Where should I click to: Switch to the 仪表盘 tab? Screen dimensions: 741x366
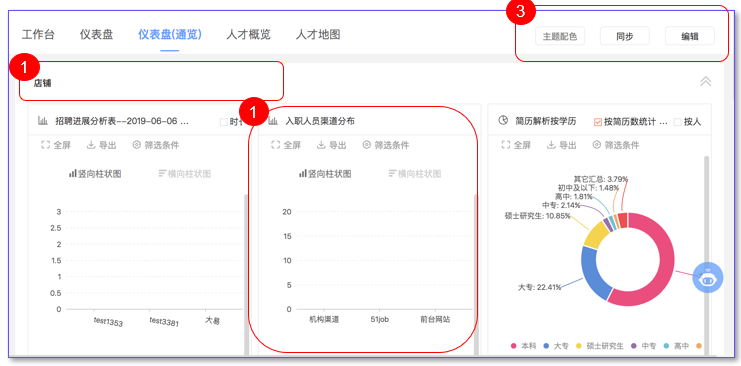point(96,35)
